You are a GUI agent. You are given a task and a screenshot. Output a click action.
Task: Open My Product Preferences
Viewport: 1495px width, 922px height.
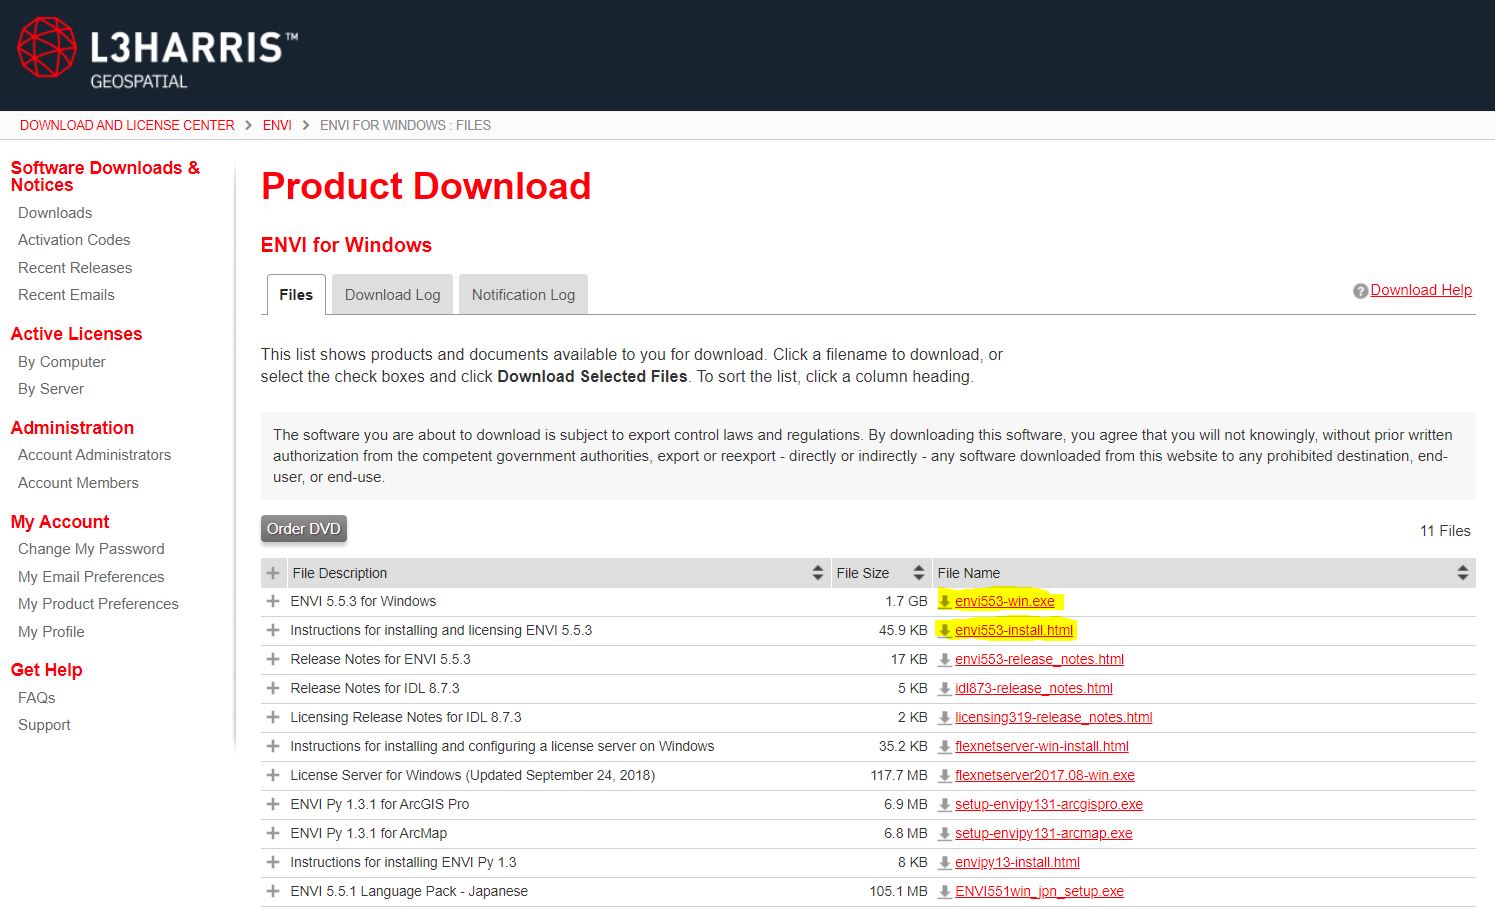[x=98, y=604]
